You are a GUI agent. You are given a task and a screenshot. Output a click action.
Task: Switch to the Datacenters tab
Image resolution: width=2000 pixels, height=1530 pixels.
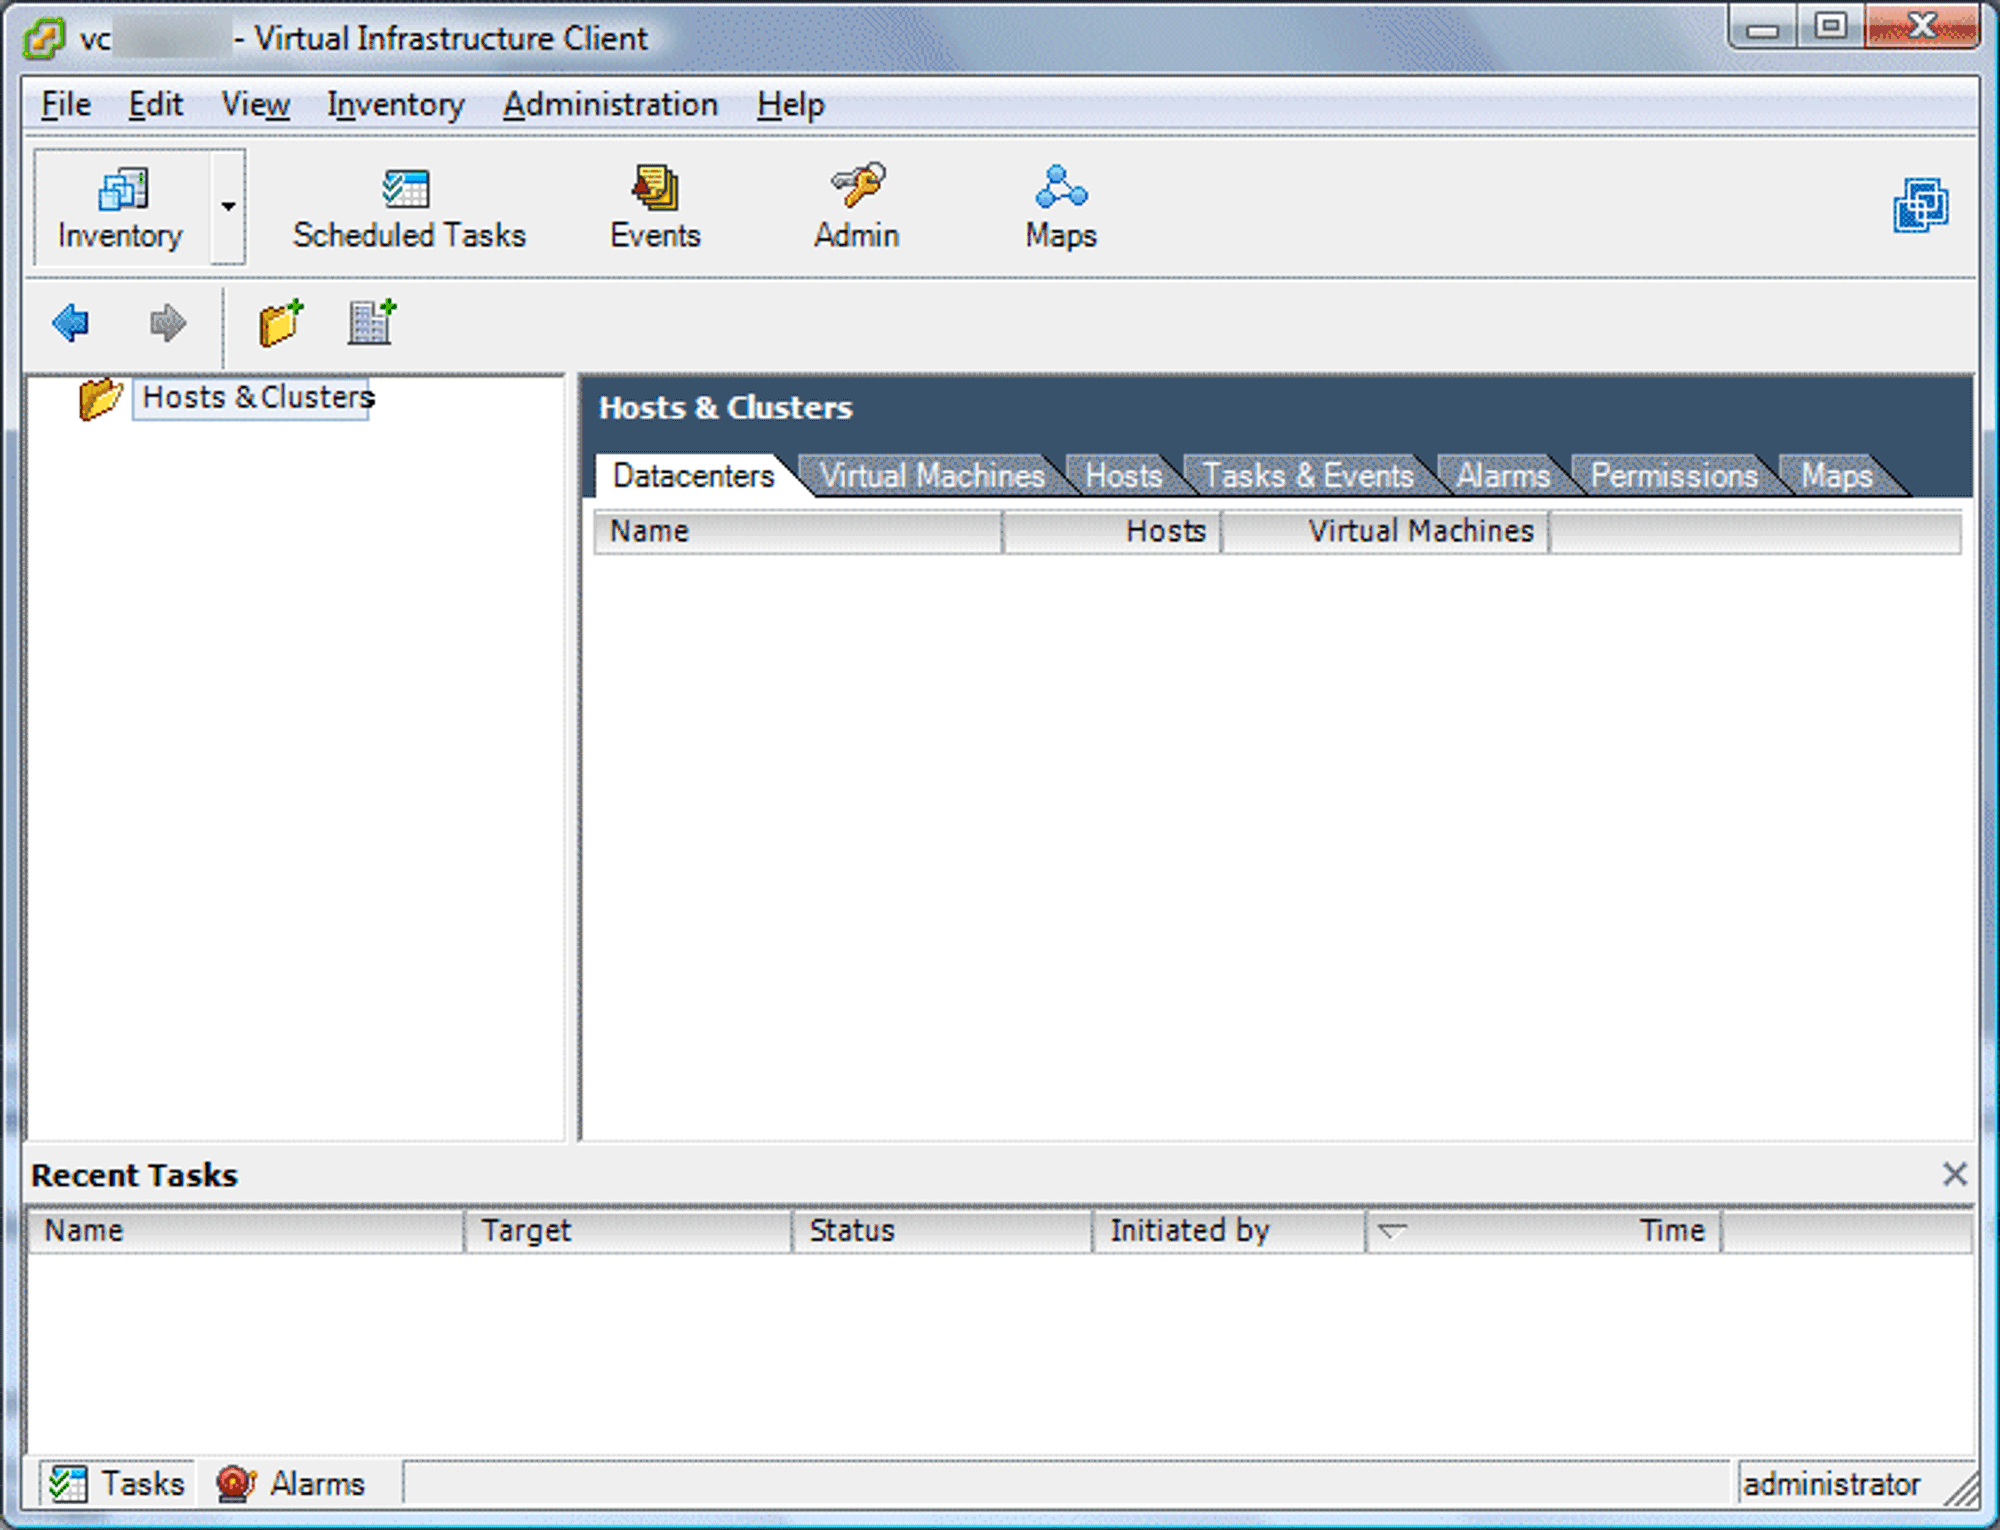(x=694, y=476)
